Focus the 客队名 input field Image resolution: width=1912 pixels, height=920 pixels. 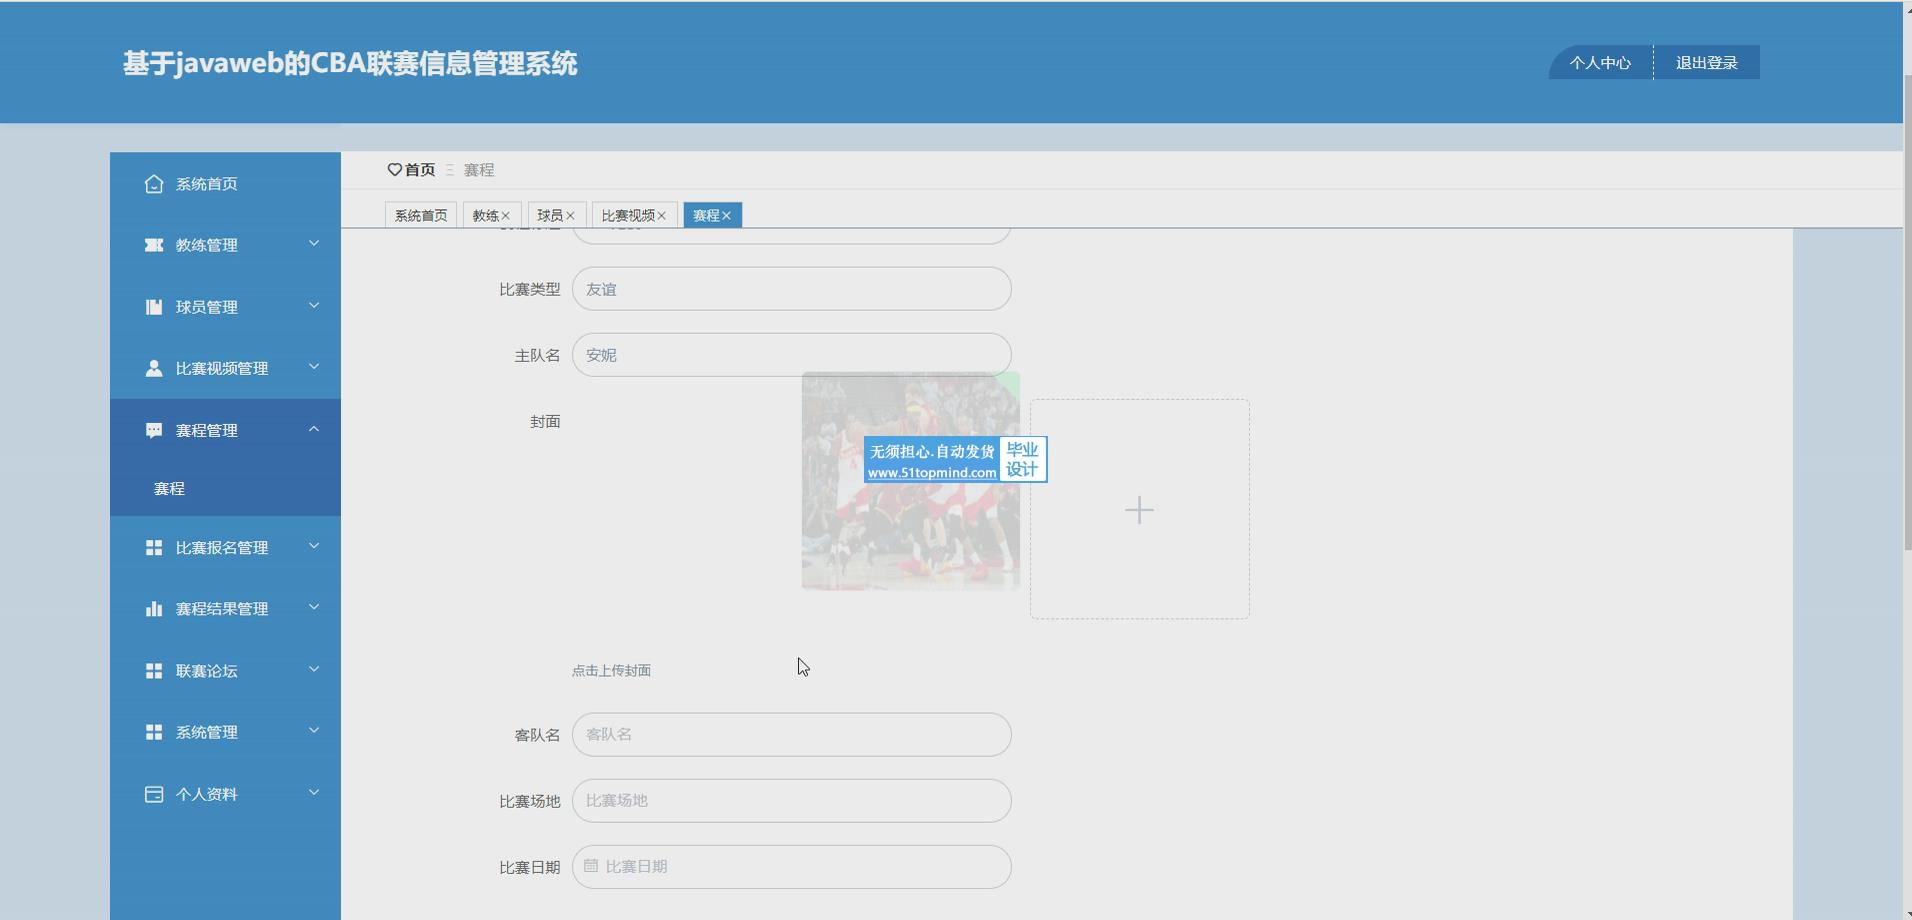pos(791,735)
